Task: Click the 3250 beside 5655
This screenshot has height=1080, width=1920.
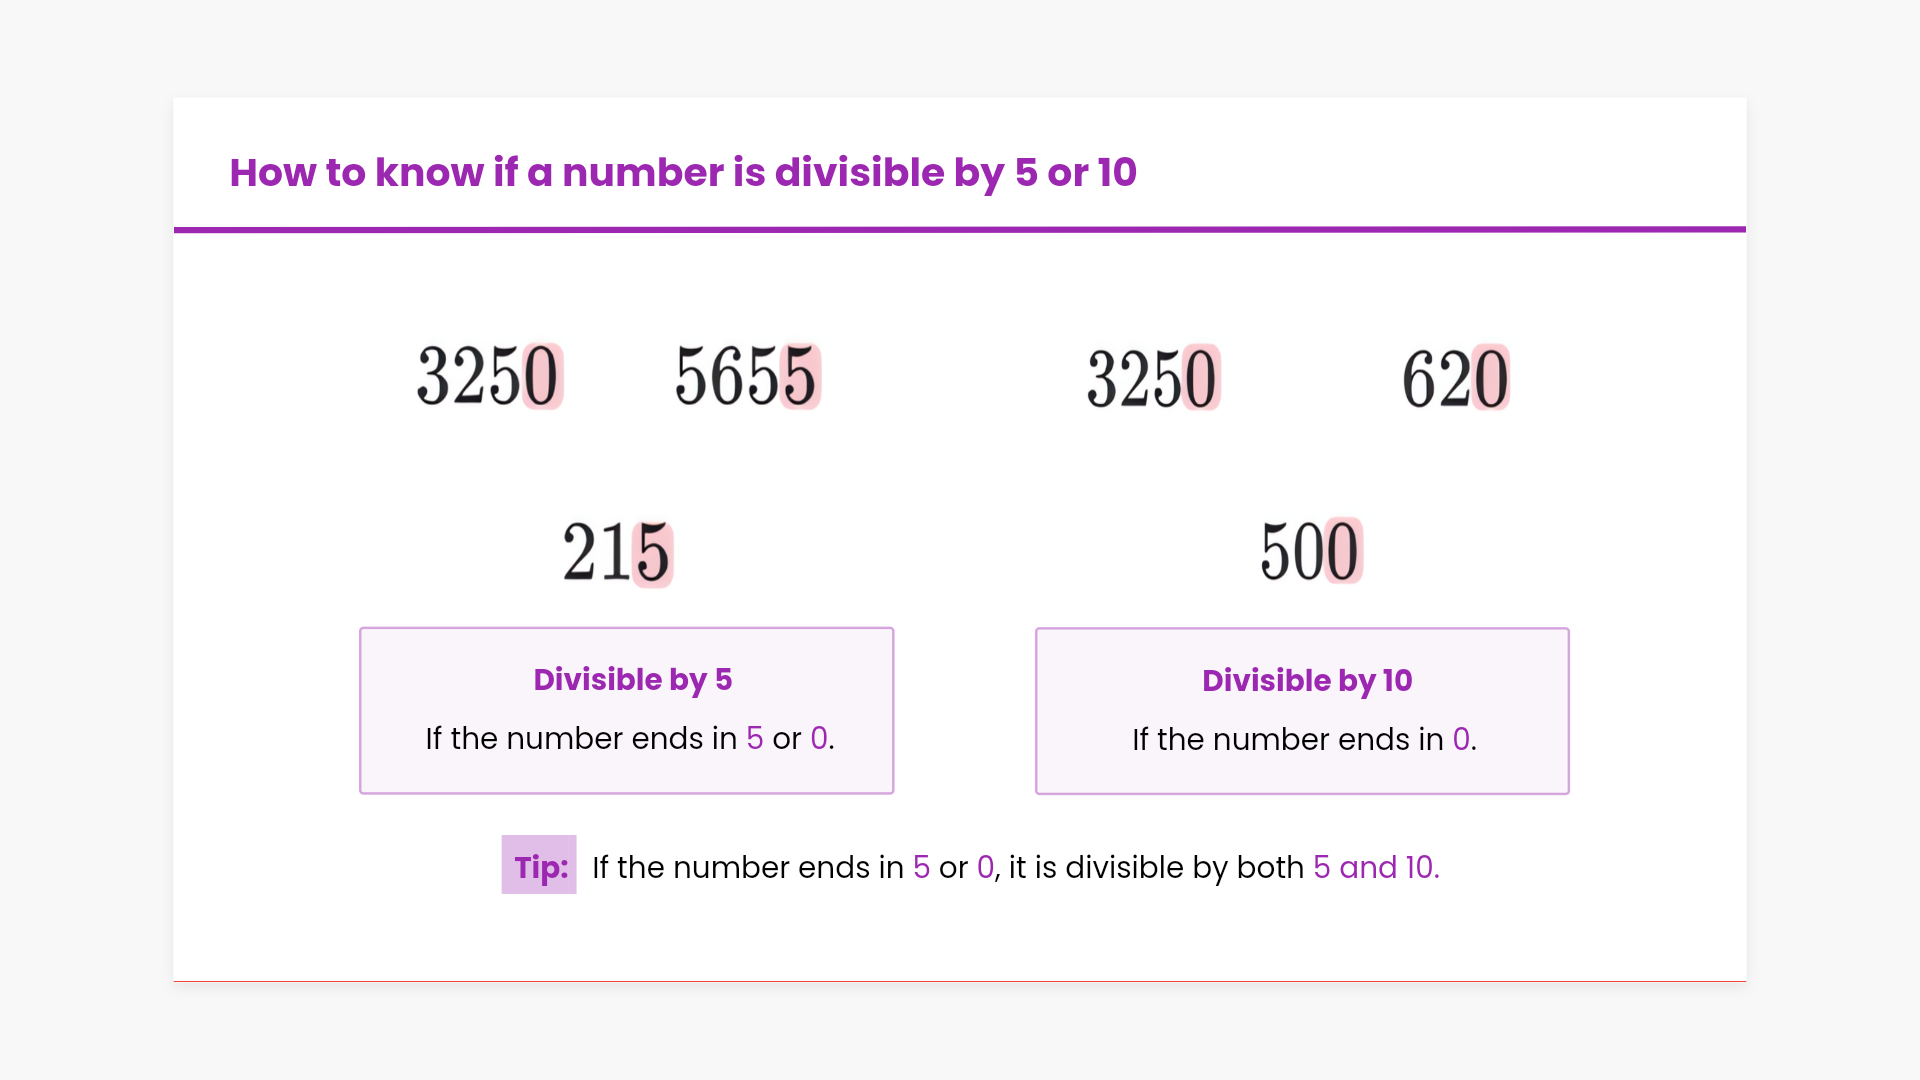Action: (489, 377)
